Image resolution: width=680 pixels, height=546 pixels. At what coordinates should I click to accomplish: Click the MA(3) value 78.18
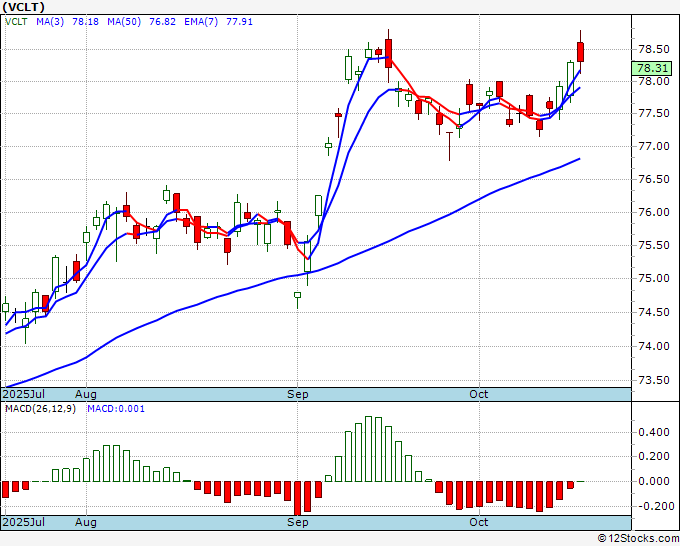[85, 22]
